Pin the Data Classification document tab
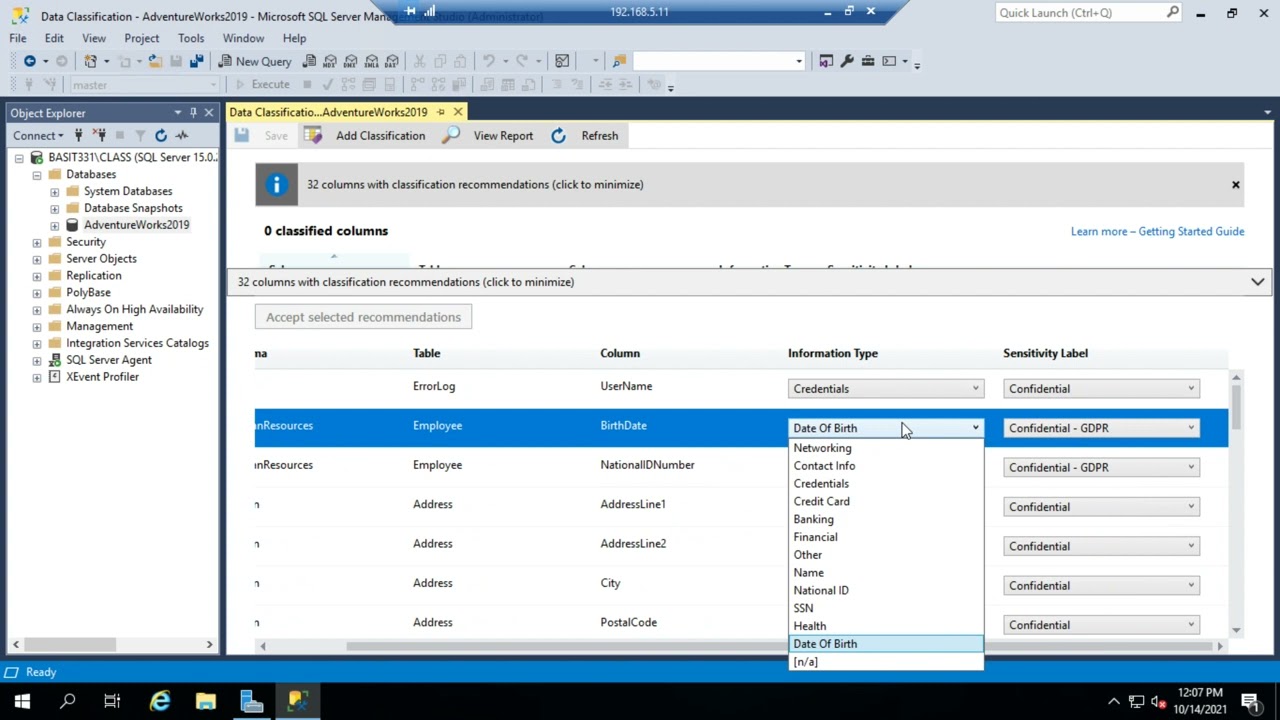This screenshot has height=720, width=1280. [440, 112]
